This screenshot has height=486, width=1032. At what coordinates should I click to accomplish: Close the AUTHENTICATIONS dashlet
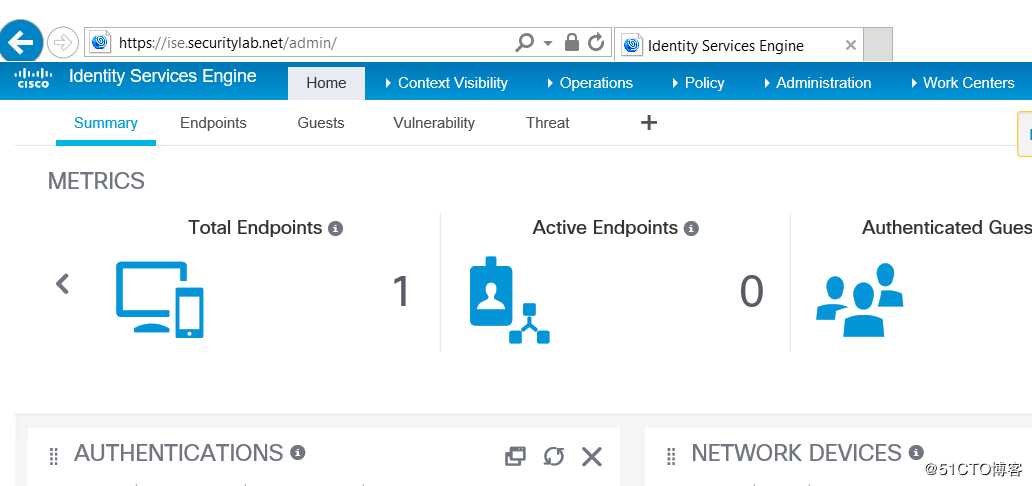pos(592,456)
